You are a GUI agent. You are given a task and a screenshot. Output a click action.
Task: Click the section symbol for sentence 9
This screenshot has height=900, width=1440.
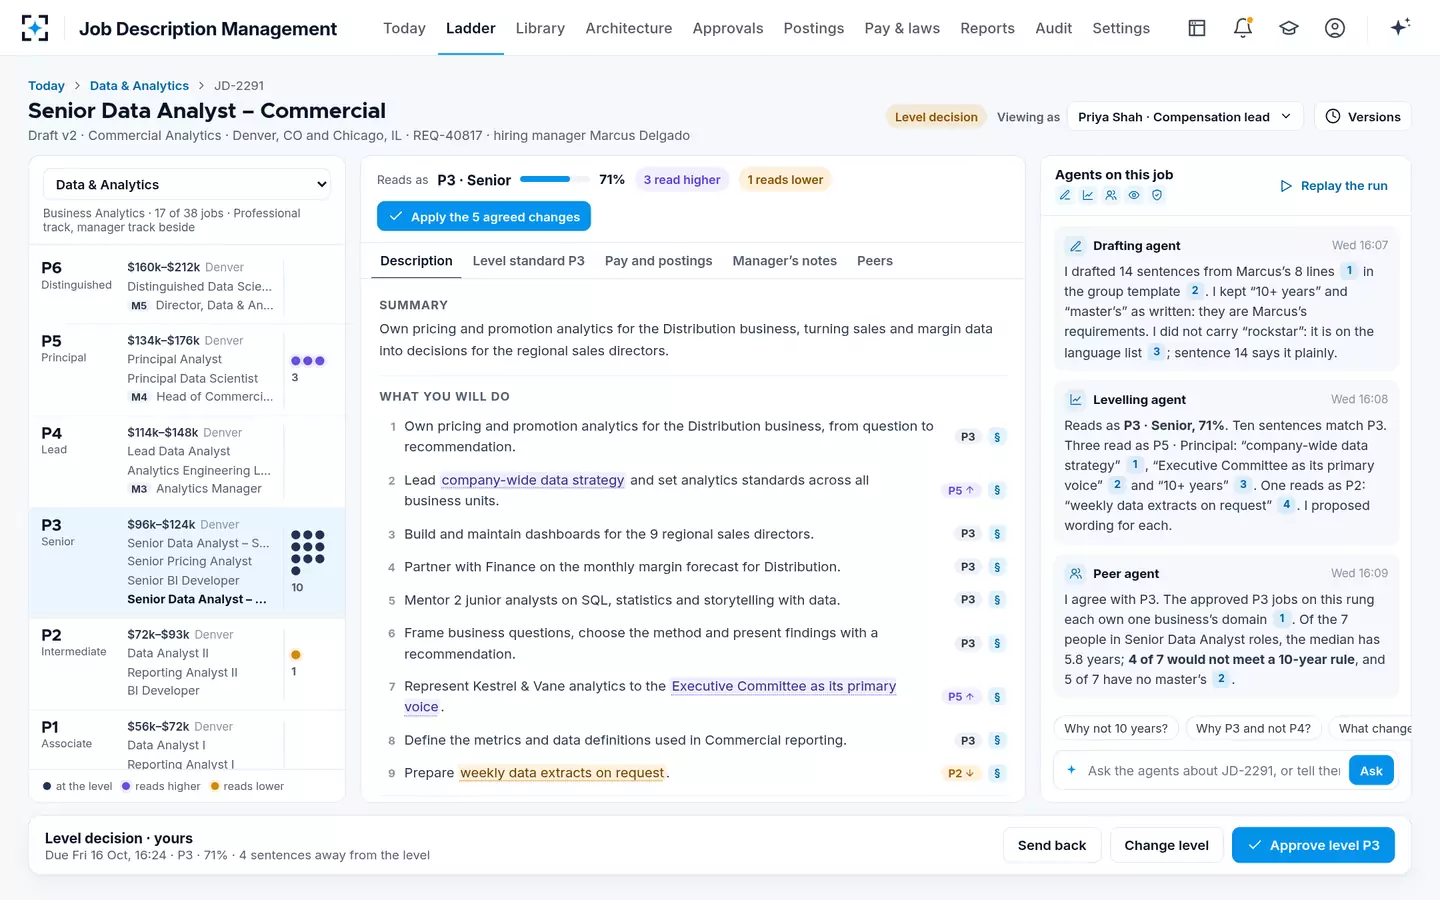997,773
